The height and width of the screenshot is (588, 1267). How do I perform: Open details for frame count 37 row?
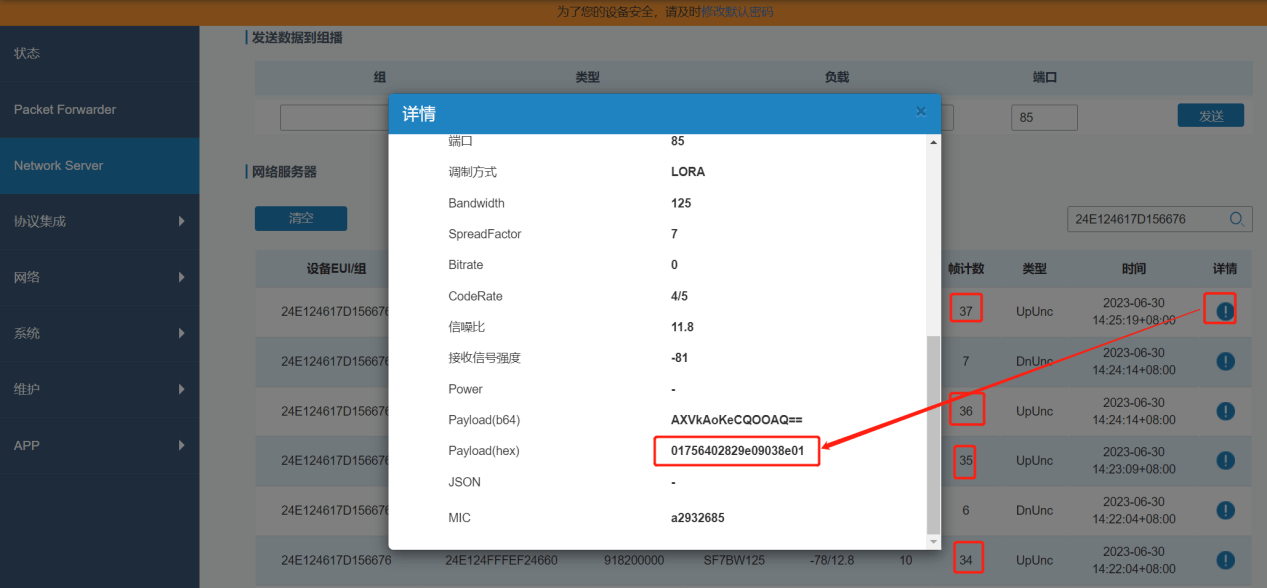(1225, 311)
